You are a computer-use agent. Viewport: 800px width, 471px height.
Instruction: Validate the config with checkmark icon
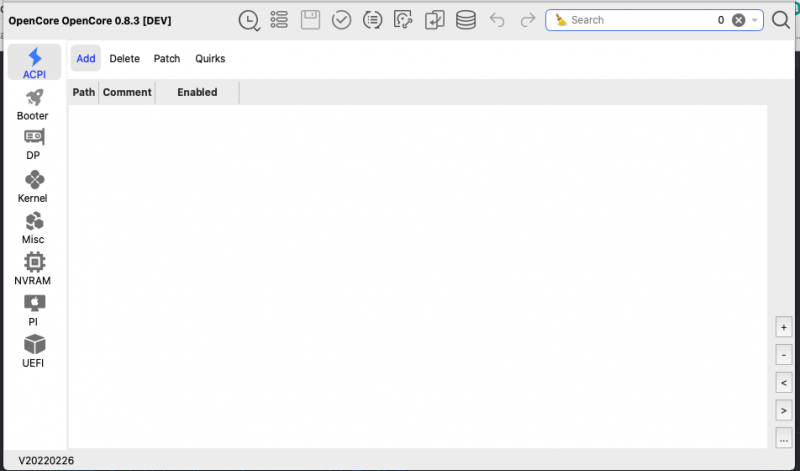(341, 20)
